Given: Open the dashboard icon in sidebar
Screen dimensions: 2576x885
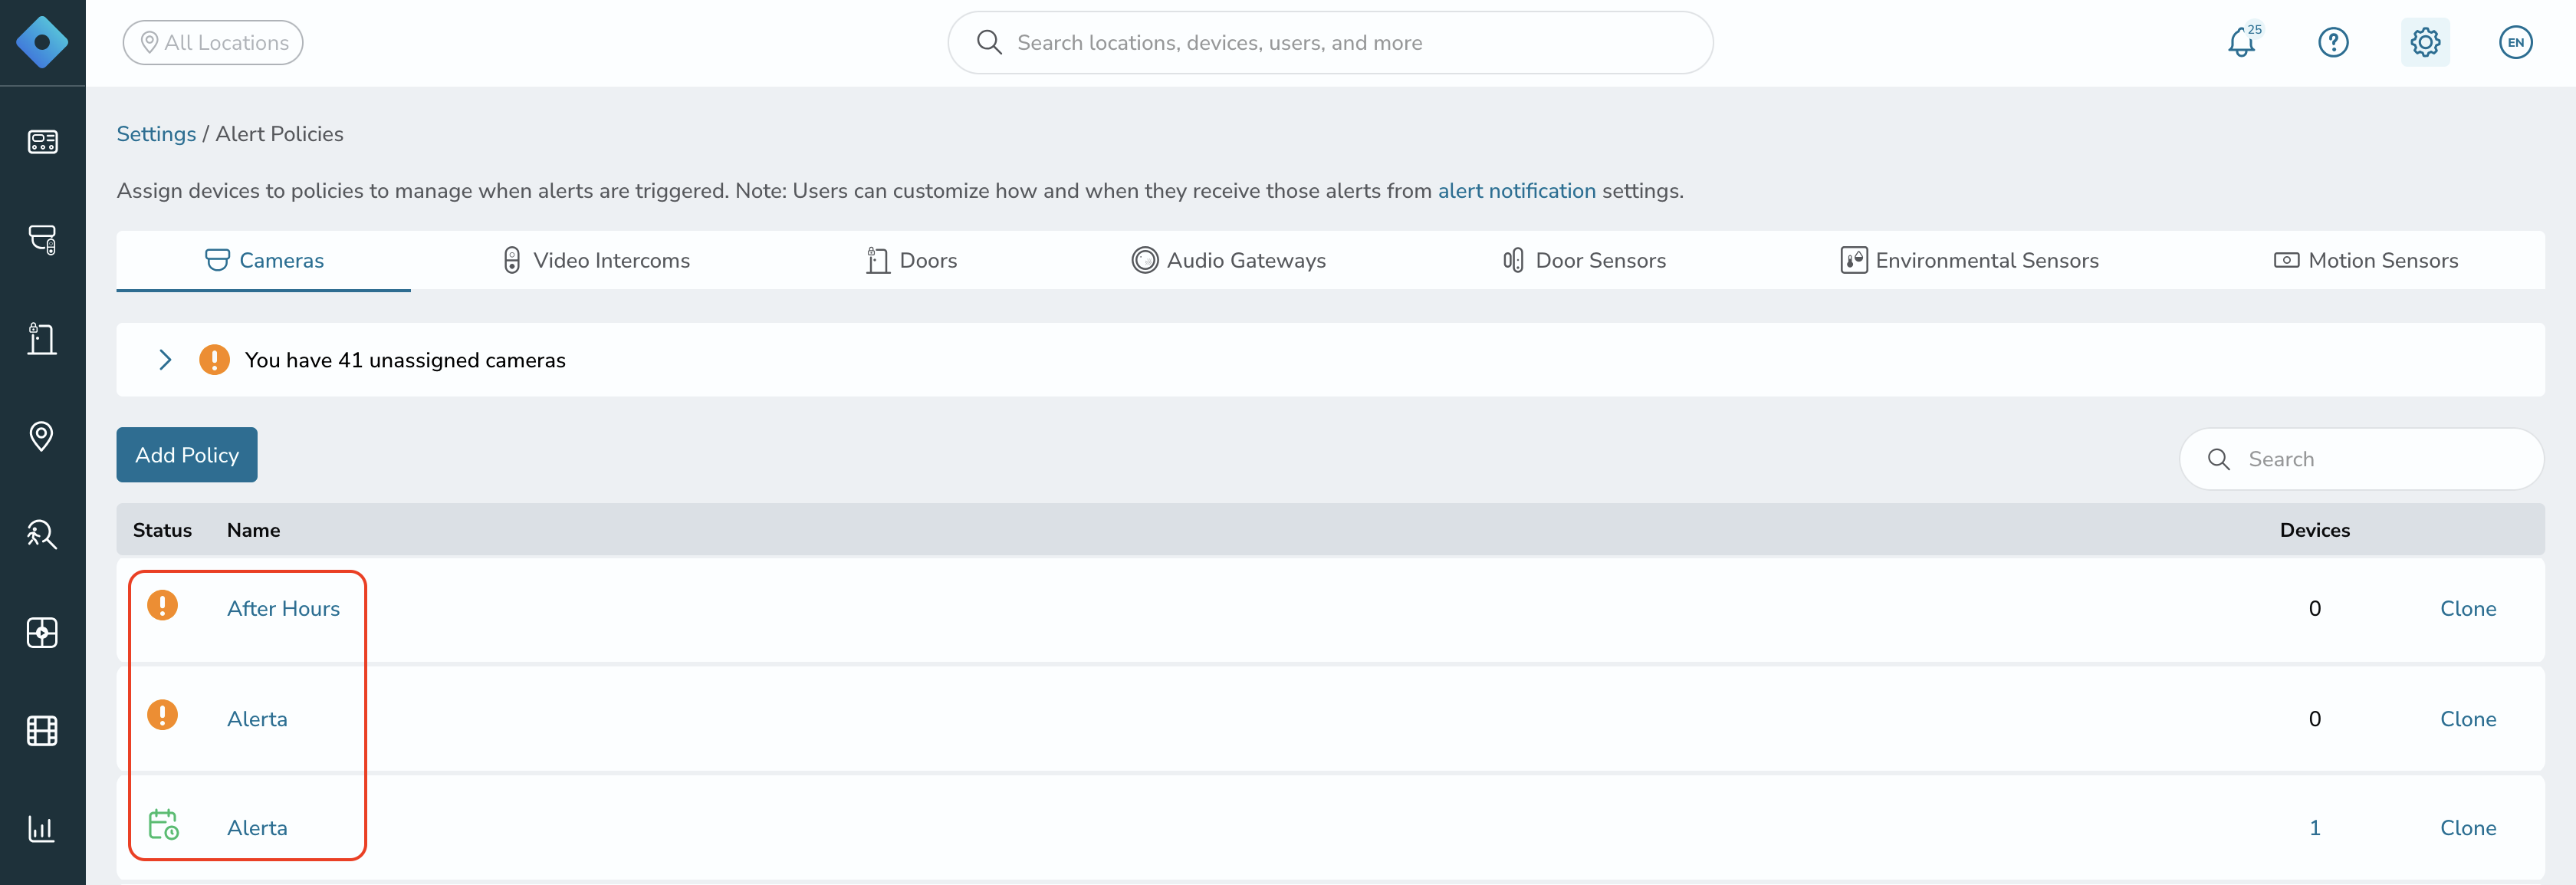Looking at the screenshot, I should pos(42,142).
